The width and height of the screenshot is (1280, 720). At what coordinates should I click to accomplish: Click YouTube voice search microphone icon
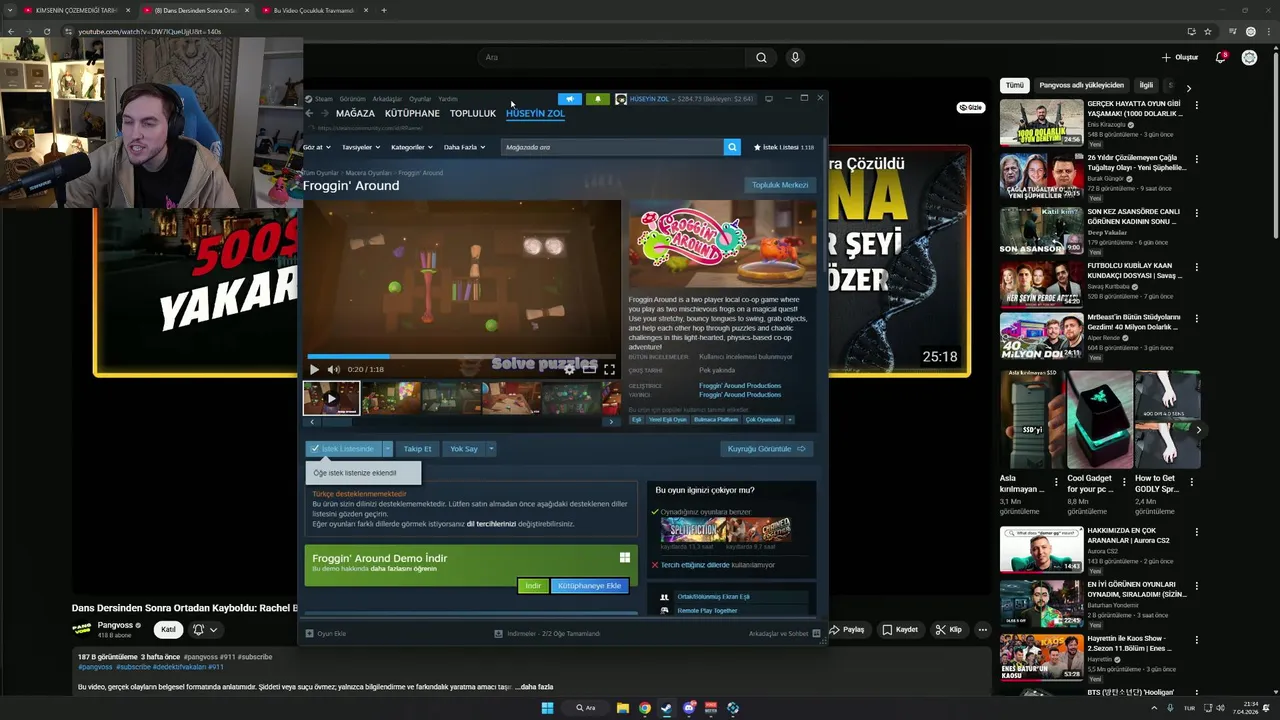pyautogui.click(x=795, y=58)
